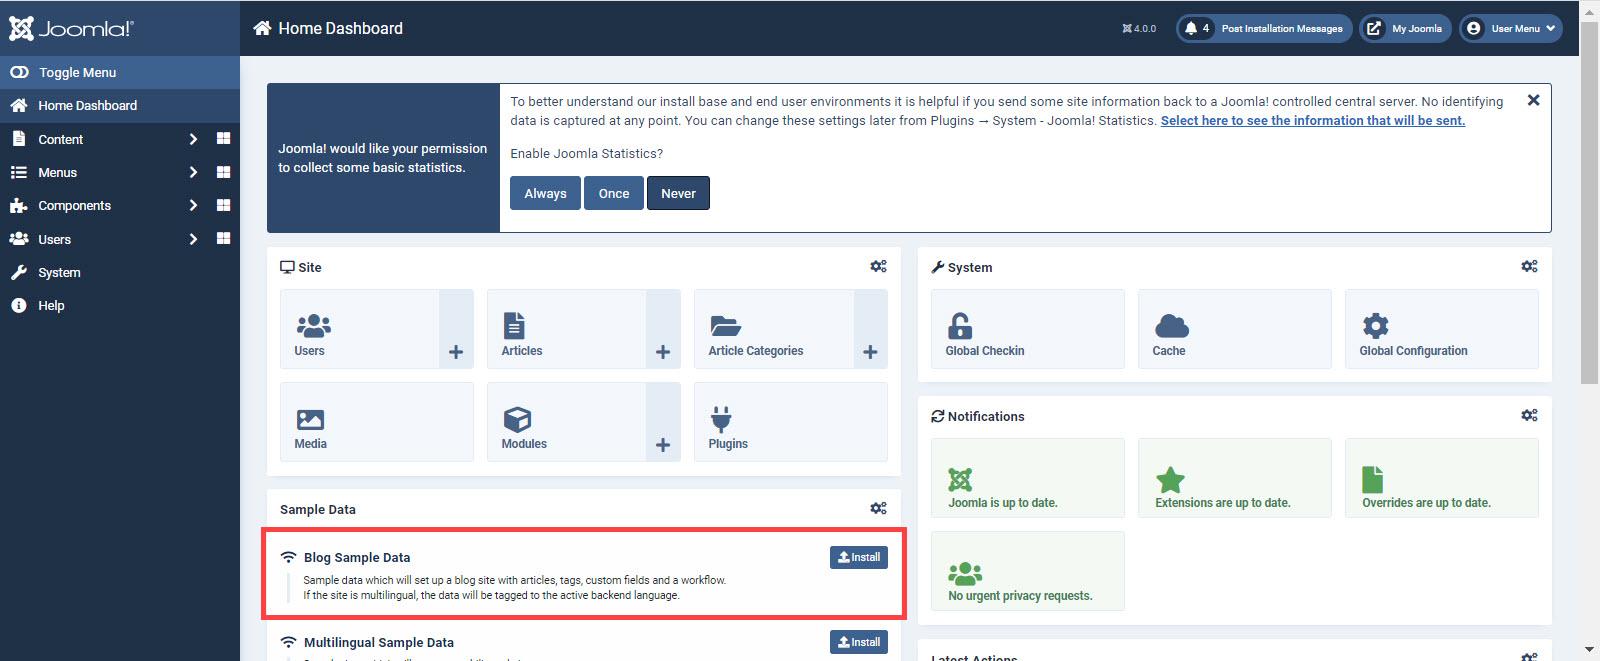Click the Home Dashboard page title

(340, 28)
